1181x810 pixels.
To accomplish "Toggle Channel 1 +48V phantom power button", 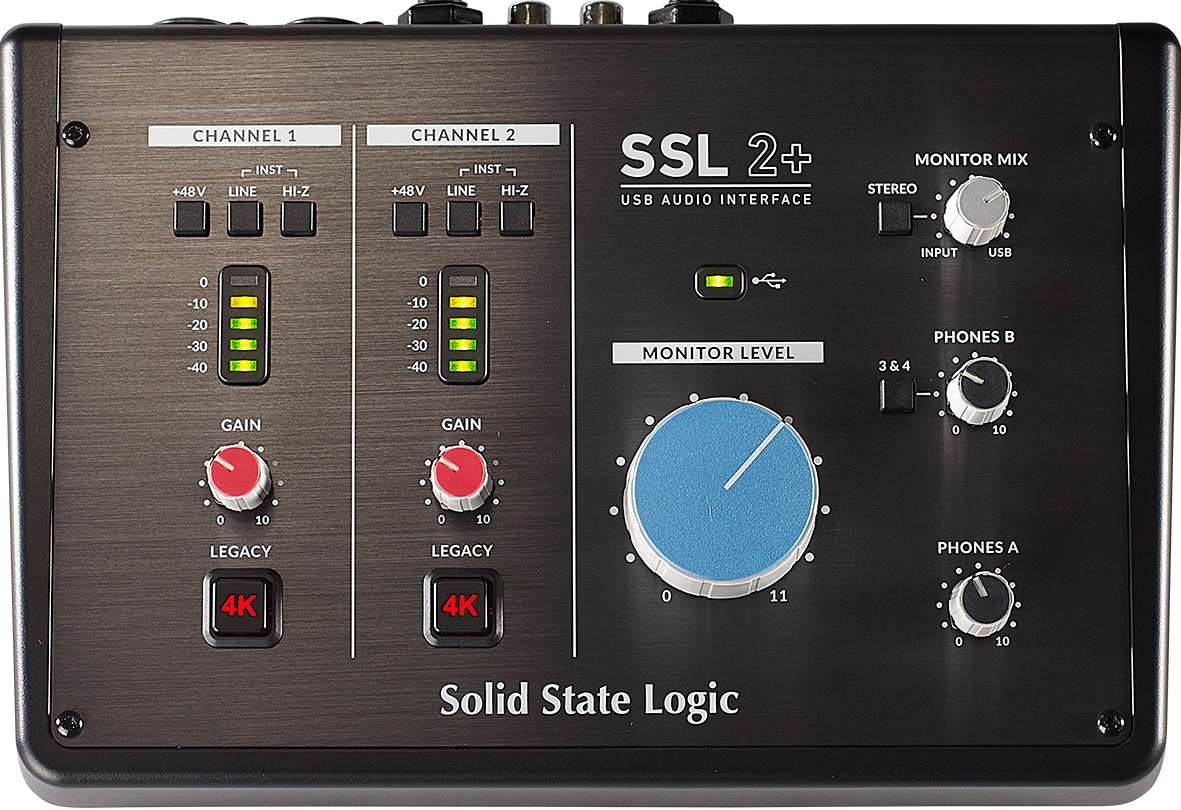I will [190, 218].
